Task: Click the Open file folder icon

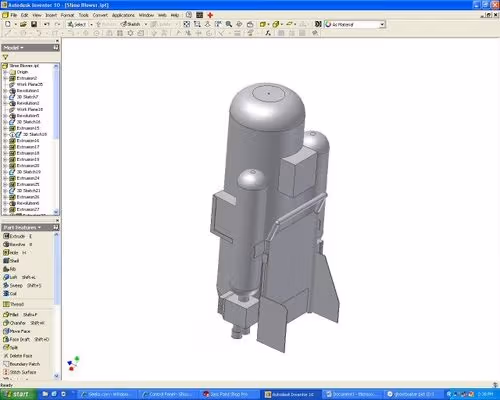Action: (x=23, y=24)
